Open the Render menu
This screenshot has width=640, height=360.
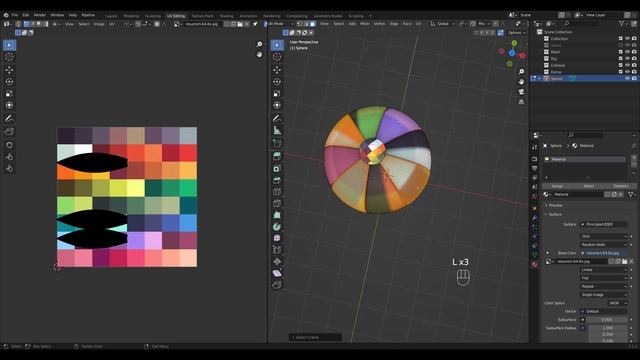click(x=40, y=15)
